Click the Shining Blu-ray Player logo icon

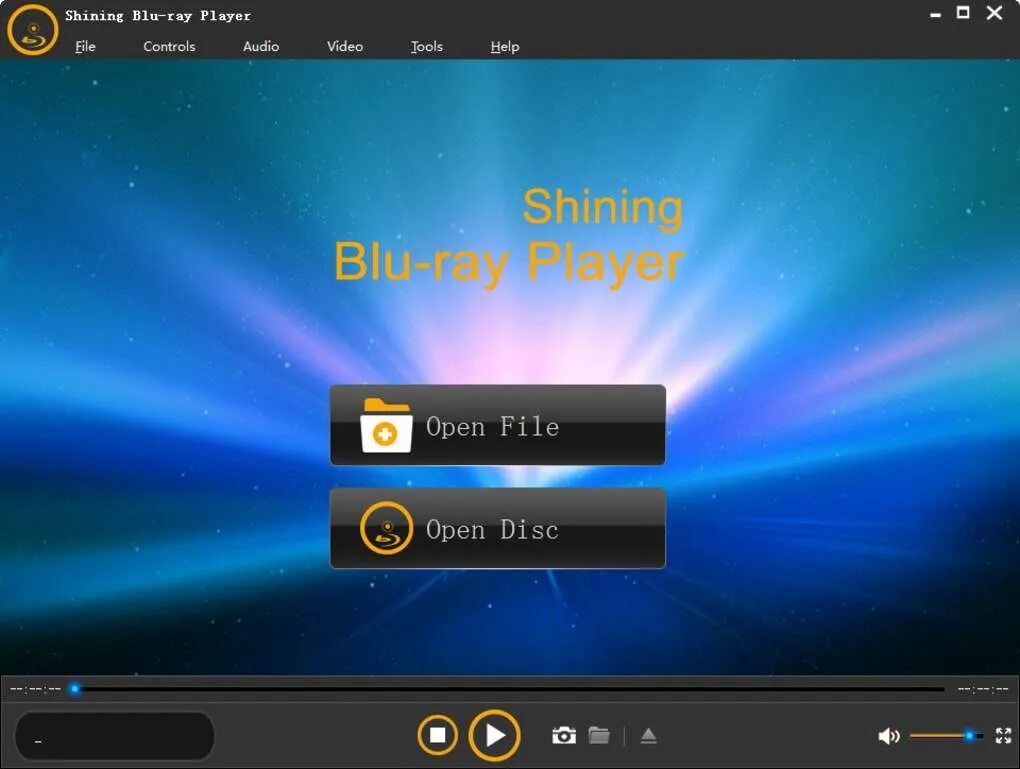pyautogui.click(x=33, y=30)
